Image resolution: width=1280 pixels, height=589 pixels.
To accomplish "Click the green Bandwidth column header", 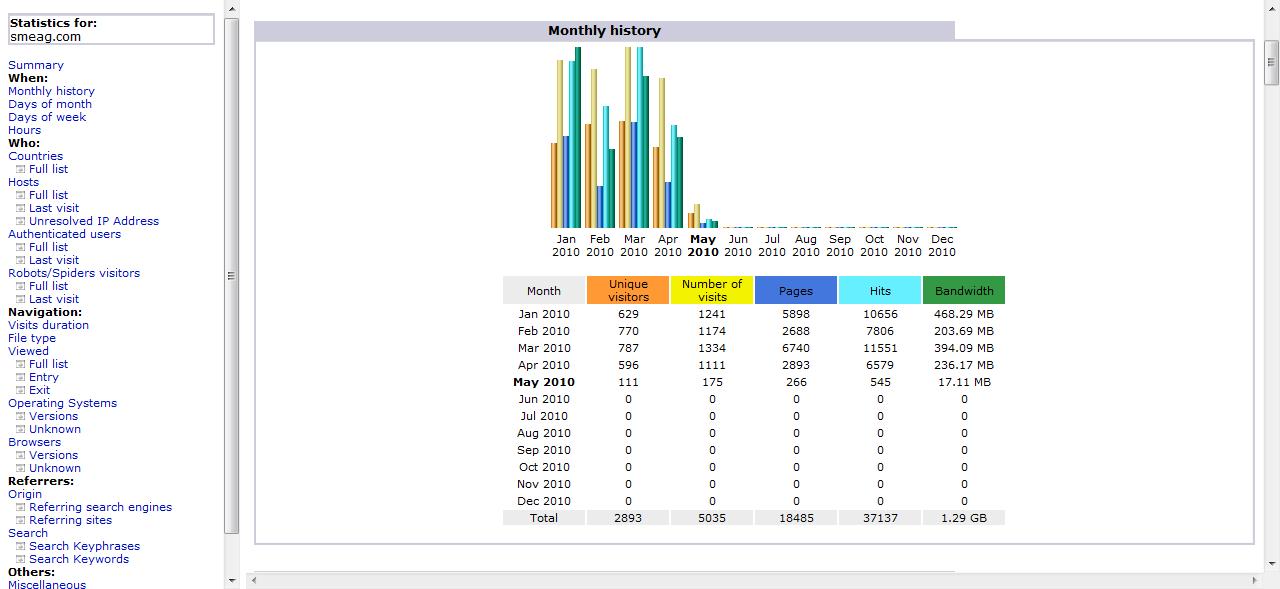I will [964, 290].
